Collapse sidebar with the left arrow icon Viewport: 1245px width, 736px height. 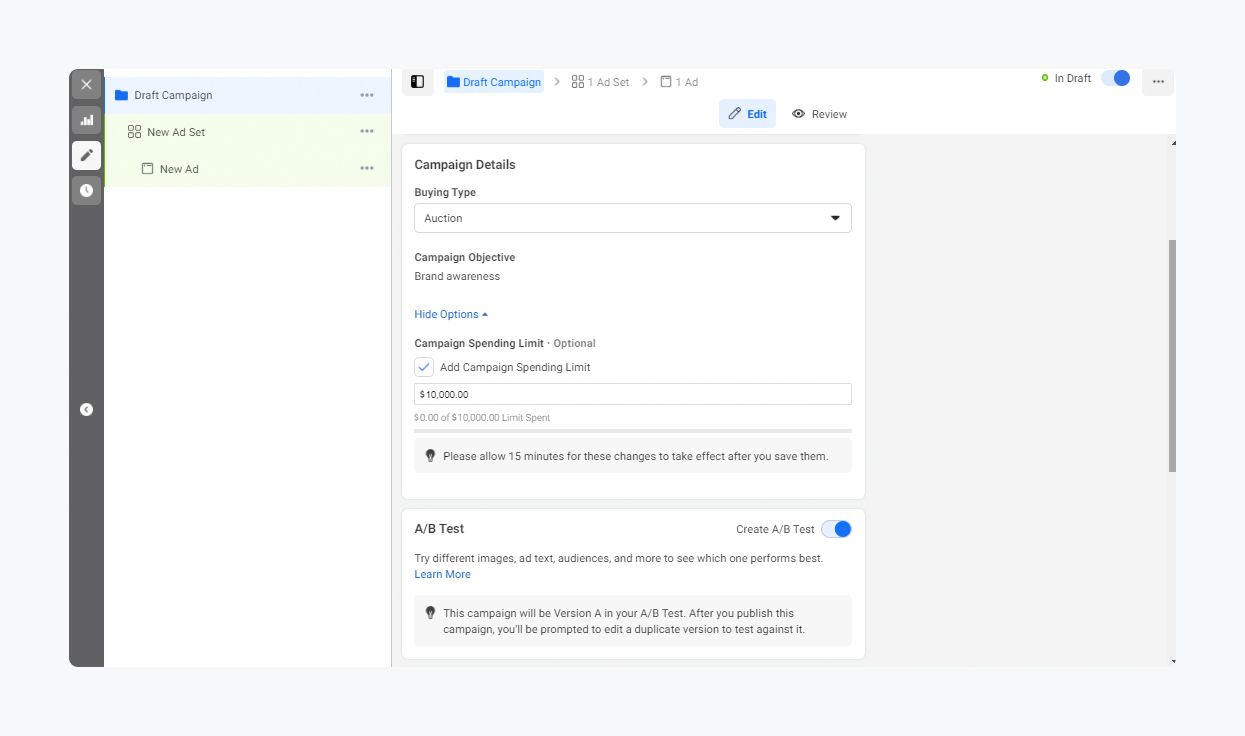click(86, 409)
